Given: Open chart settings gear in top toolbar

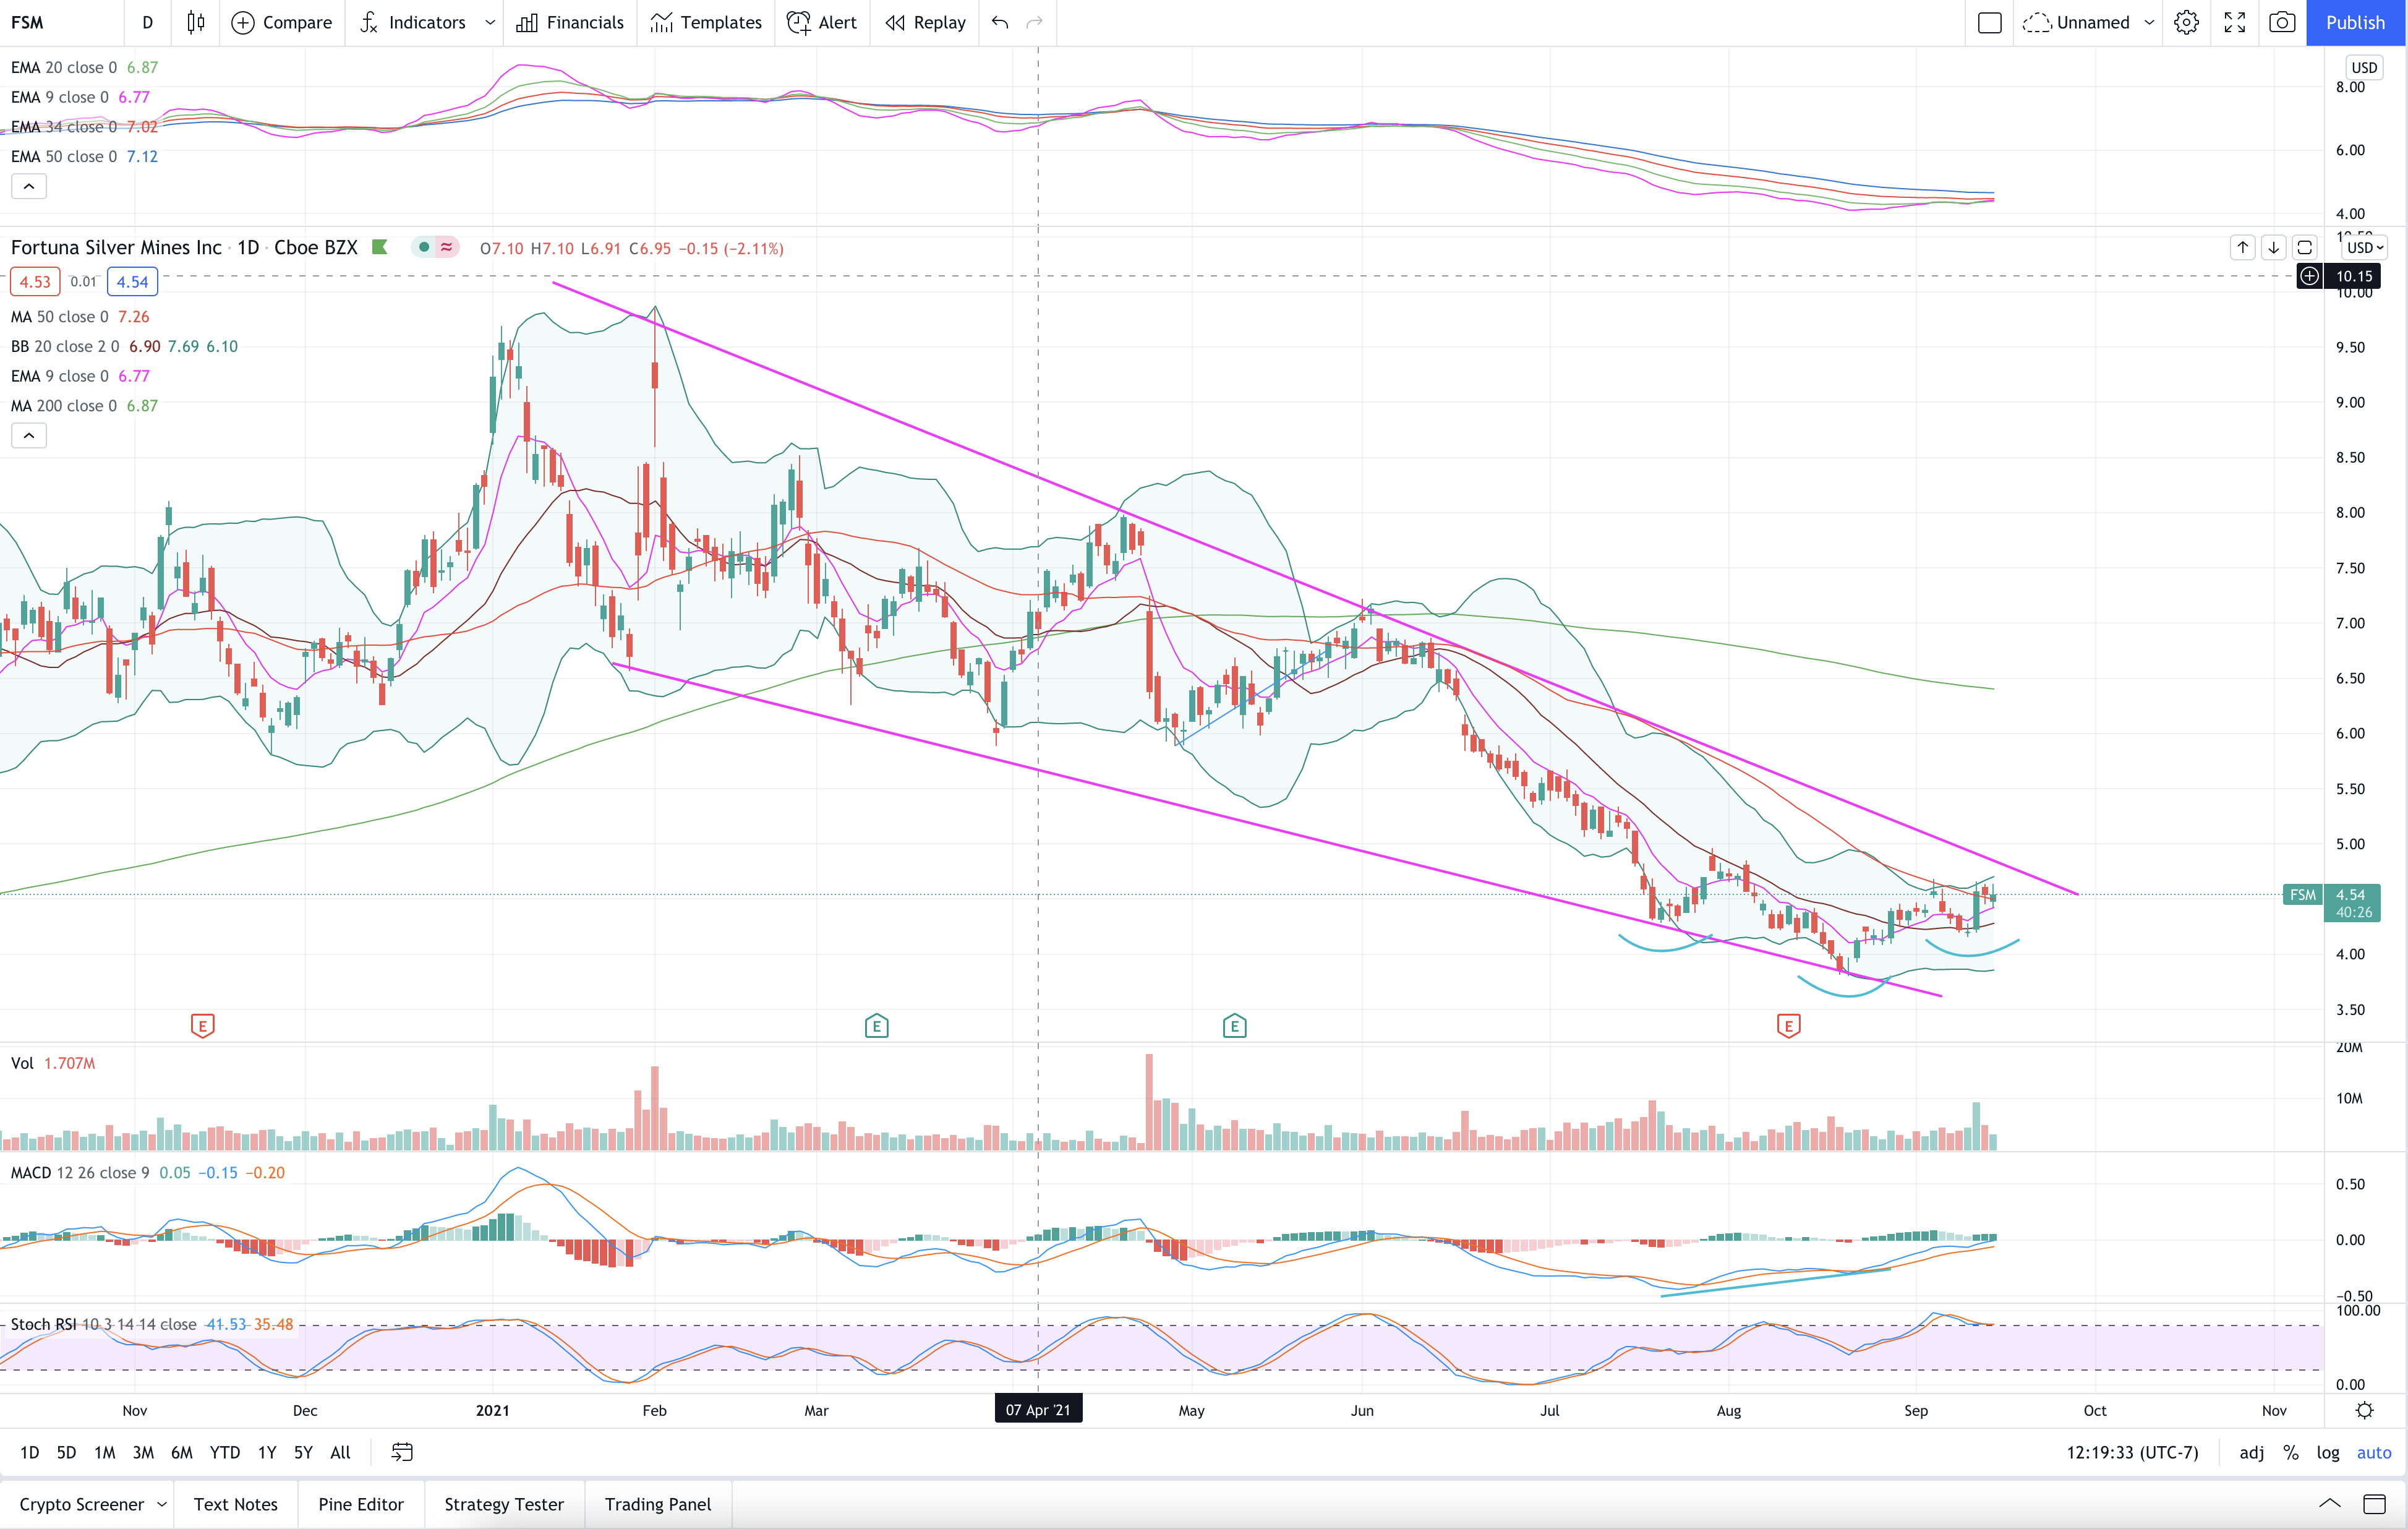Looking at the screenshot, I should [x=2186, y=22].
